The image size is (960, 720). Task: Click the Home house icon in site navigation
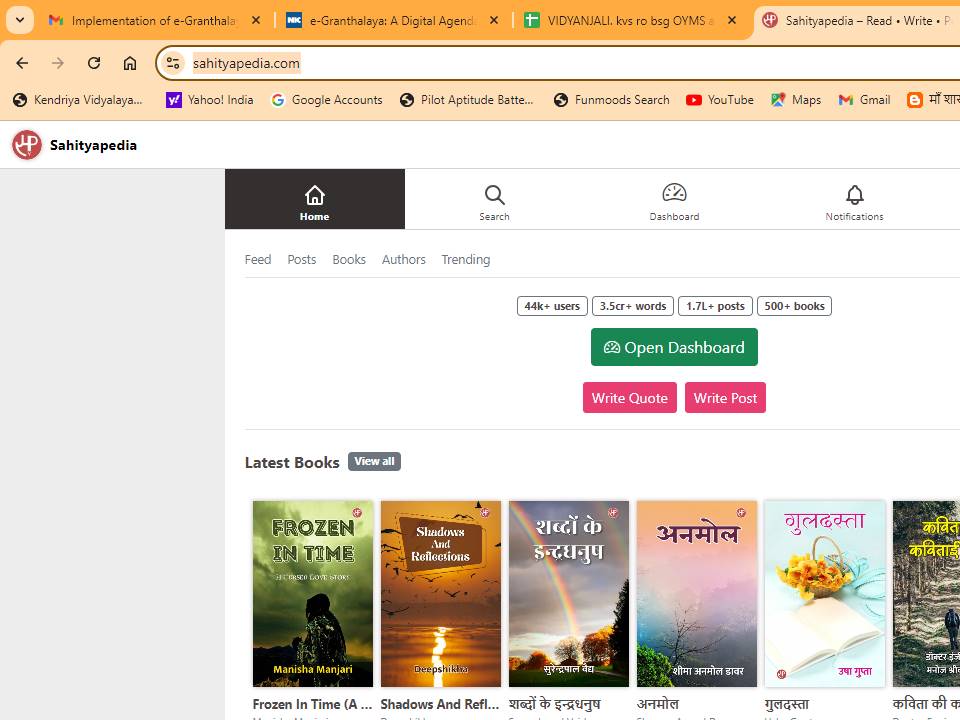point(314,194)
